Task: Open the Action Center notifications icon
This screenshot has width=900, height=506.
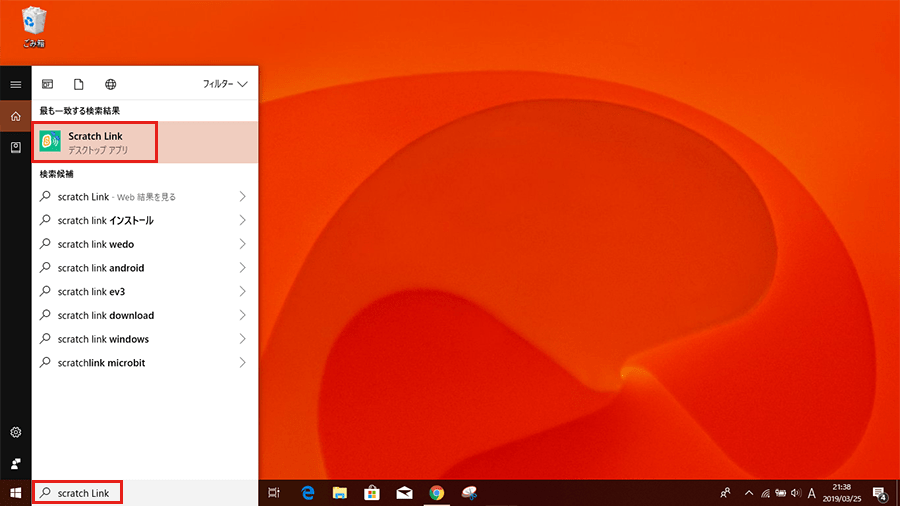Action: 880,493
